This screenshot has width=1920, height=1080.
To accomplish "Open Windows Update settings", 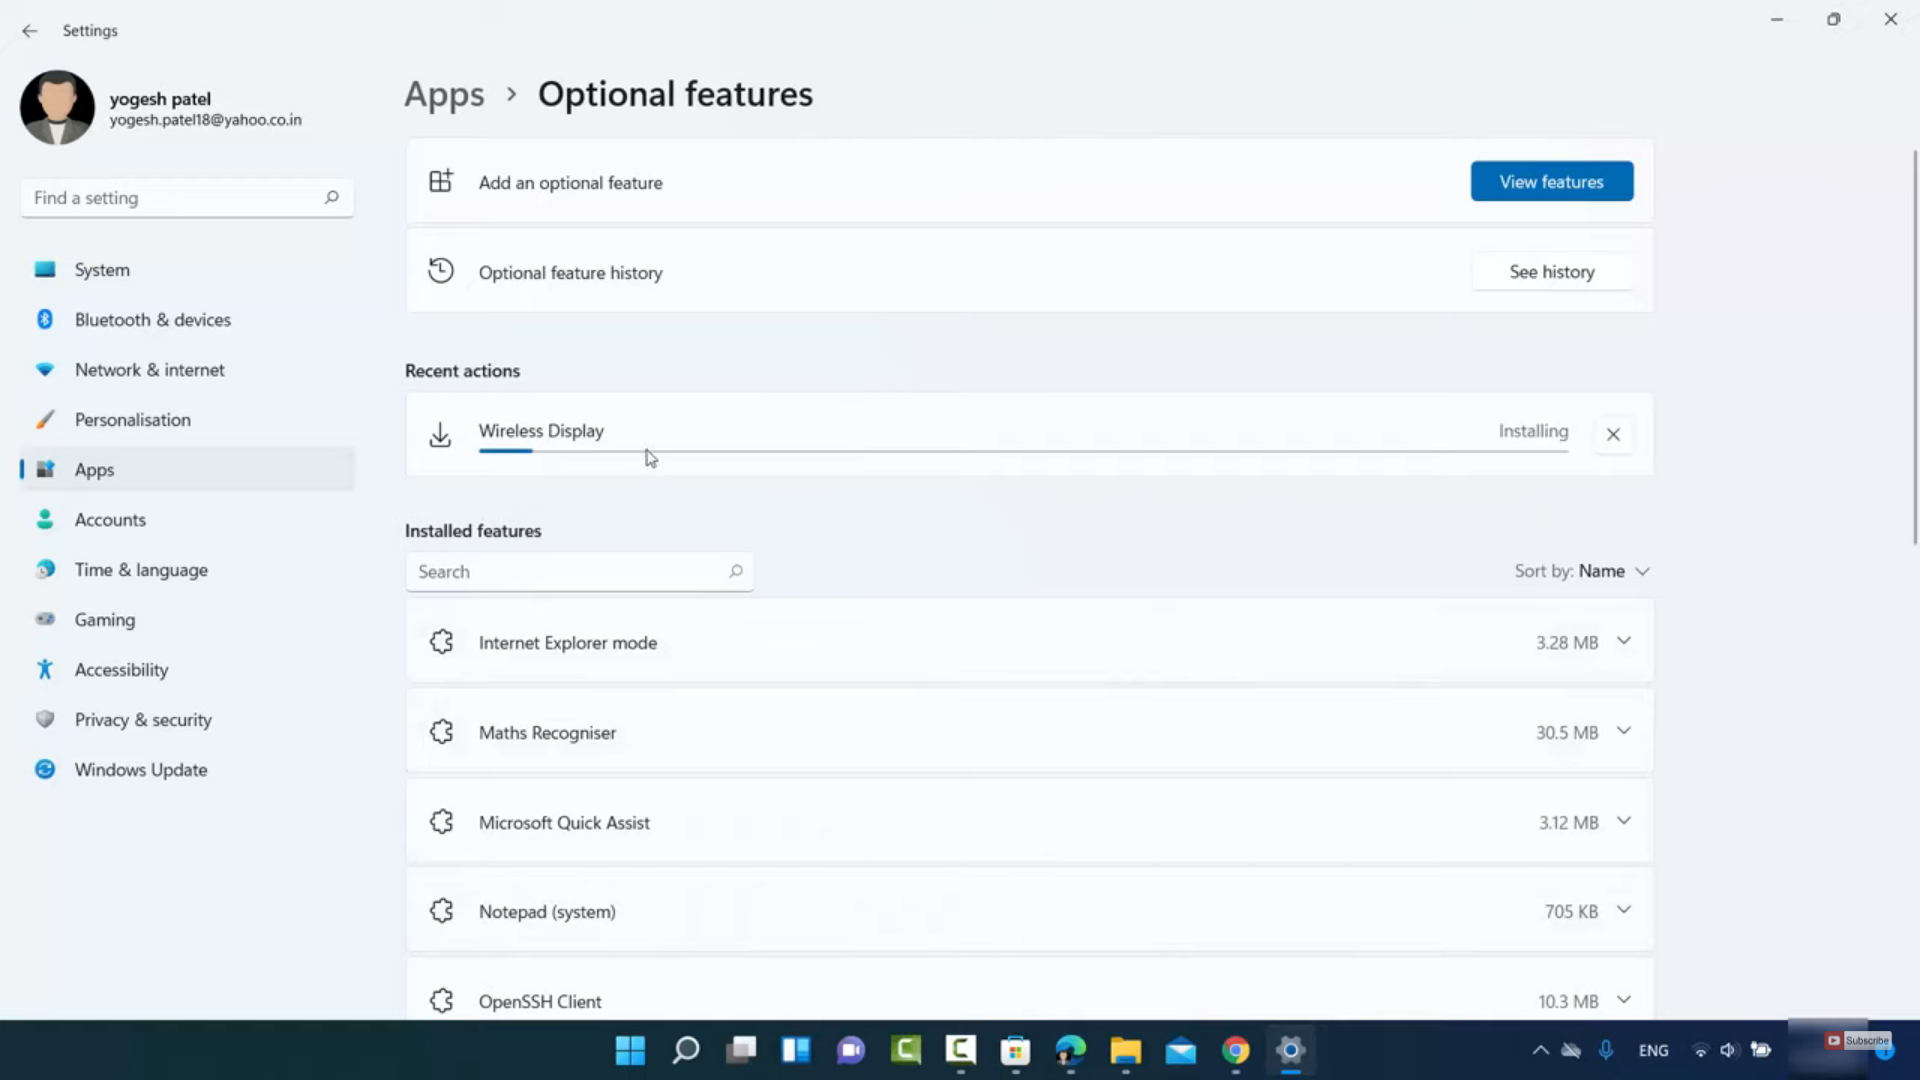I will click(x=187, y=770).
